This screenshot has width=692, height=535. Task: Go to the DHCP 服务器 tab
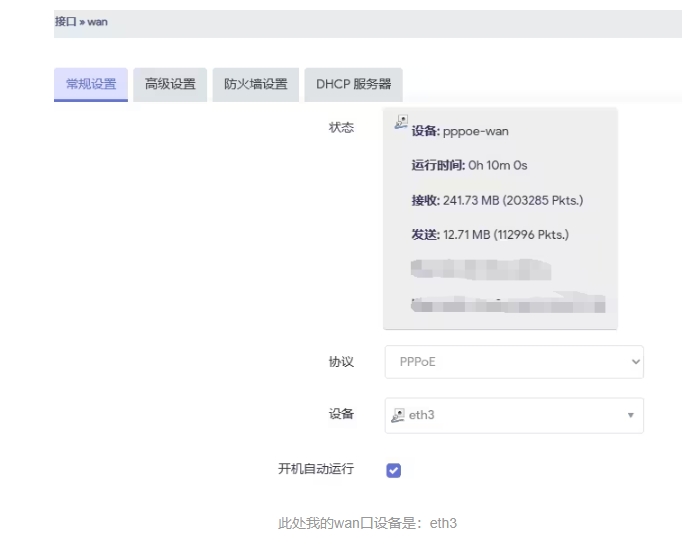click(353, 84)
